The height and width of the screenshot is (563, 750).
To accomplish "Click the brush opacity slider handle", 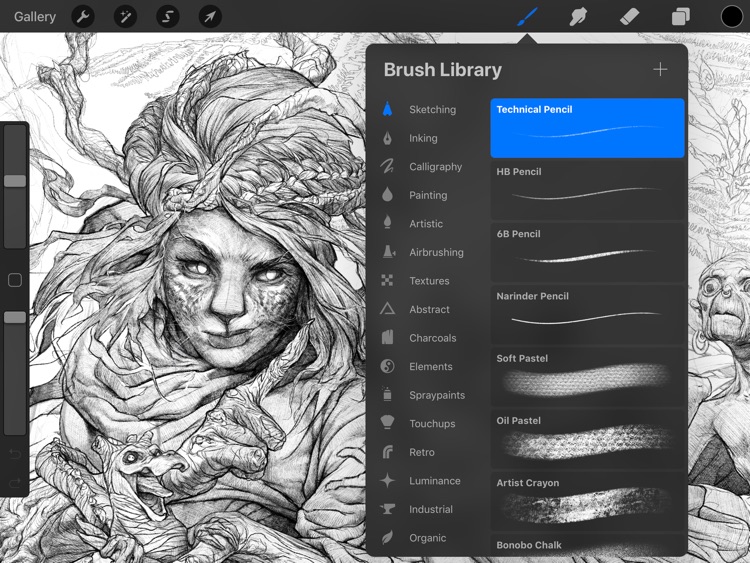I will 15,317.
